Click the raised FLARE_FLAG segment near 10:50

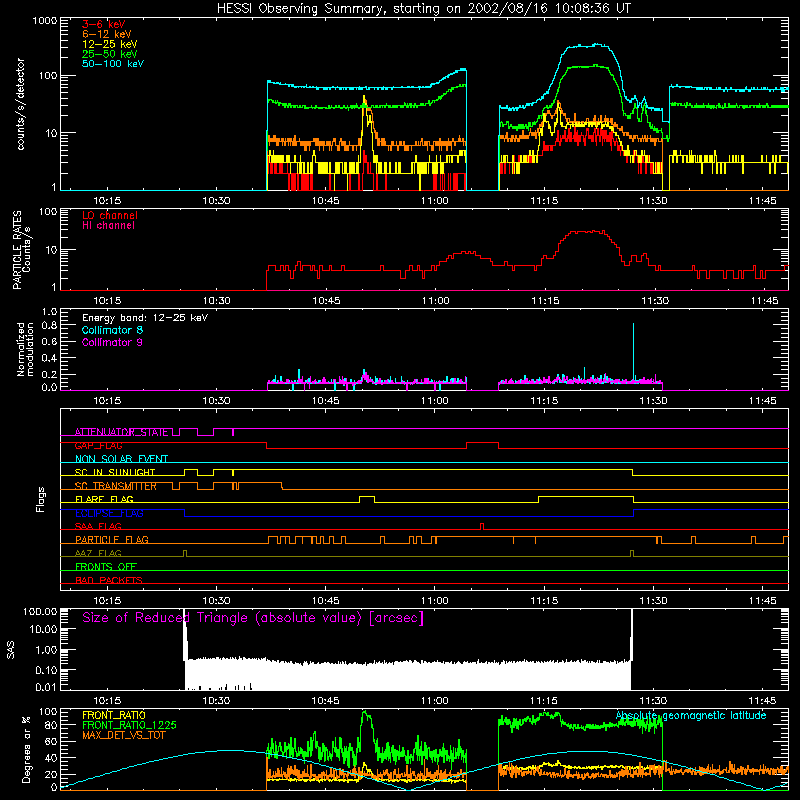[x=367, y=496]
